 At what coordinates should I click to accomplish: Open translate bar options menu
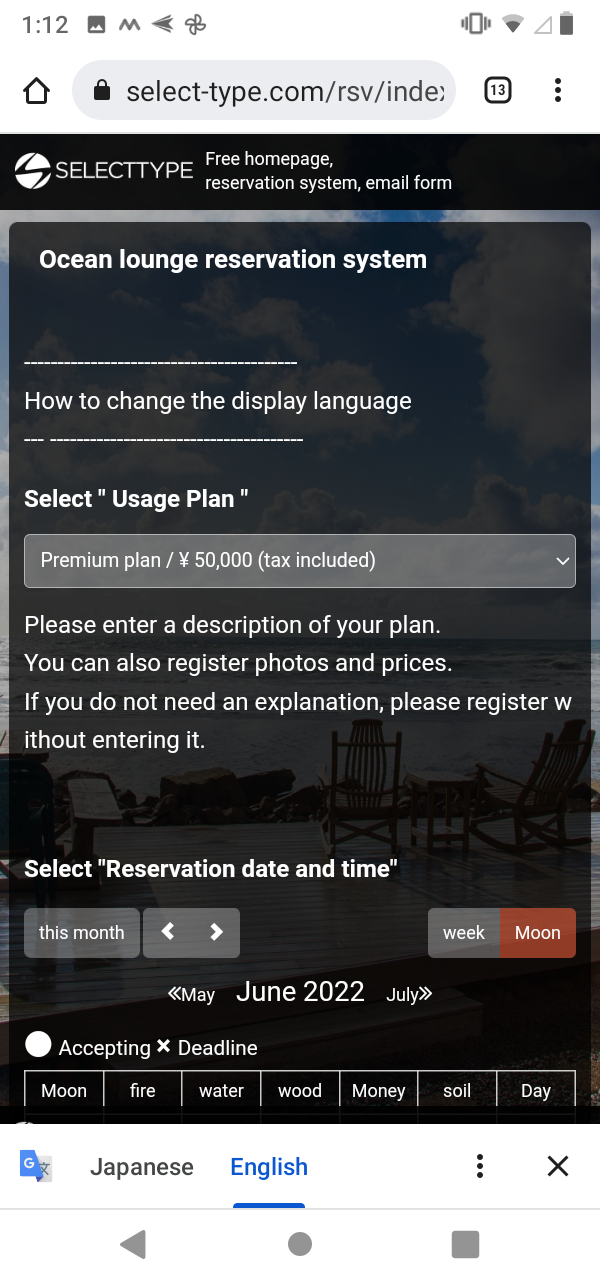[480, 1166]
